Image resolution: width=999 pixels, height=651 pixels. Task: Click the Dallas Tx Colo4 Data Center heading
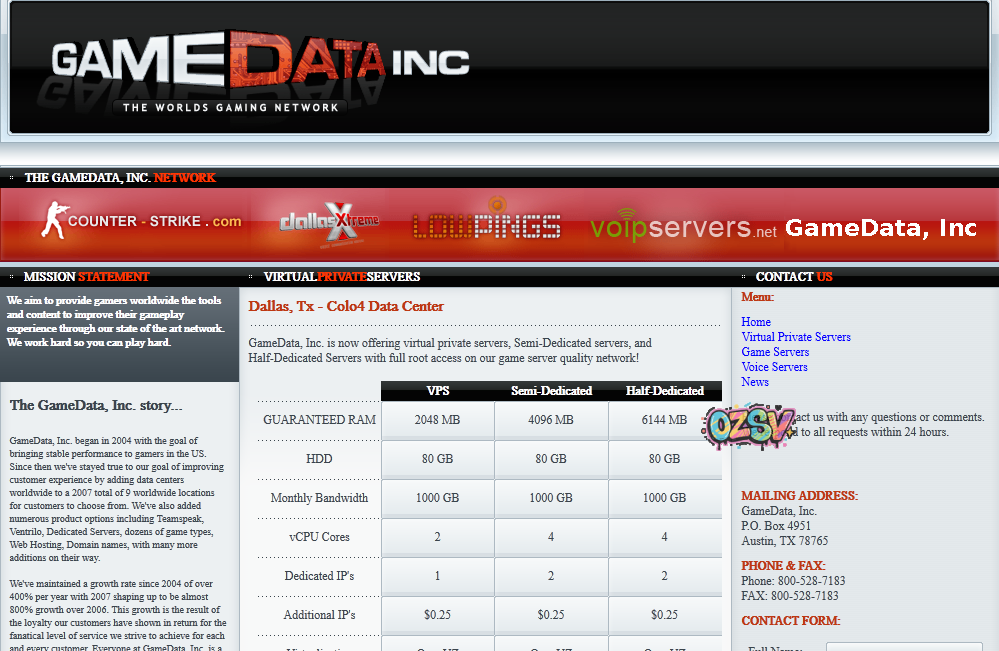pyautogui.click(x=346, y=306)
